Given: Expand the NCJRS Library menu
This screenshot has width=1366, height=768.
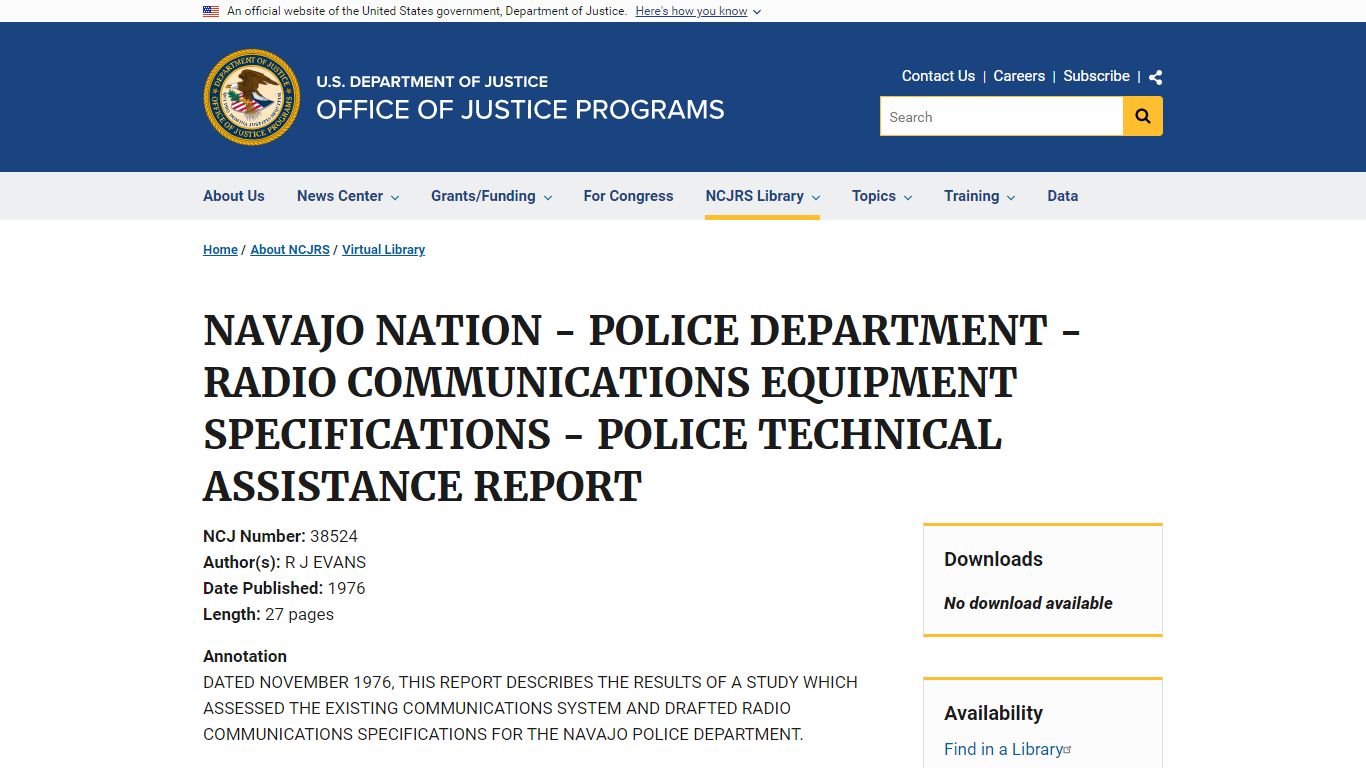Looking at the screenshot, I should click(x=762, y=196).
